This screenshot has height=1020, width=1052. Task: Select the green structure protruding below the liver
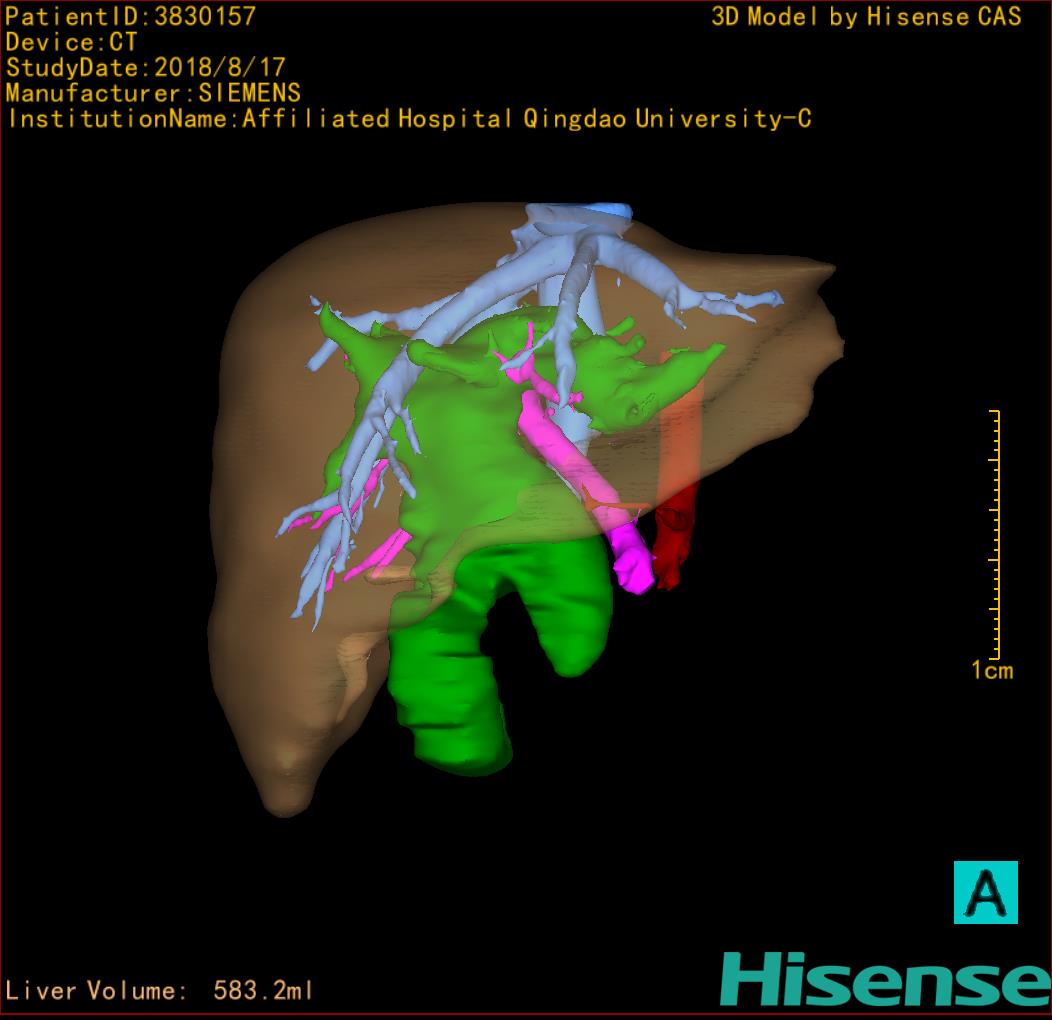click(x=450, y=700)
